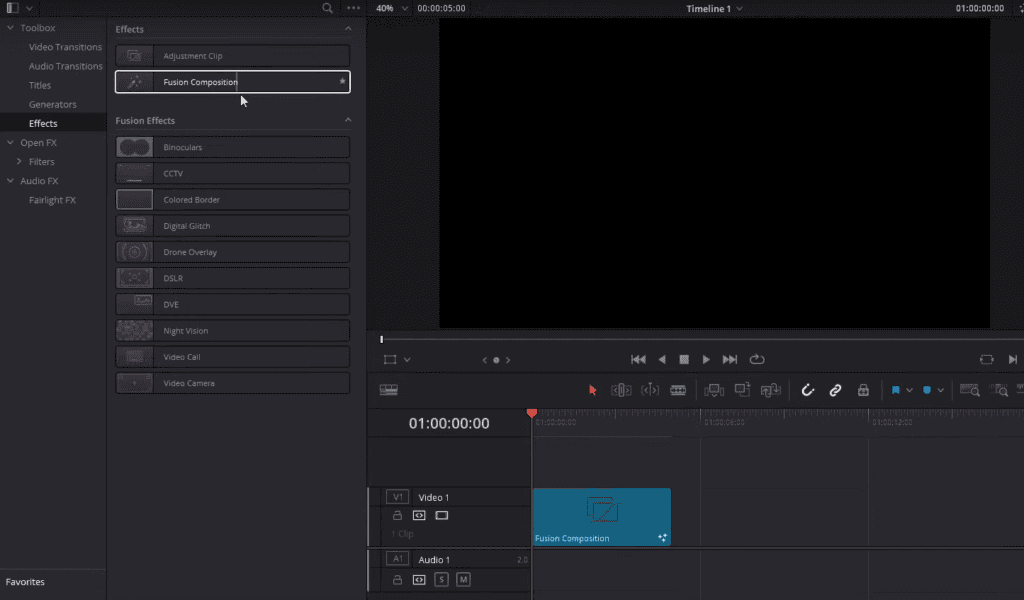Viewport: 1024px width, 600px height.
Task: Open the panel layout dropdown arrow
Action: pos(29,8)
